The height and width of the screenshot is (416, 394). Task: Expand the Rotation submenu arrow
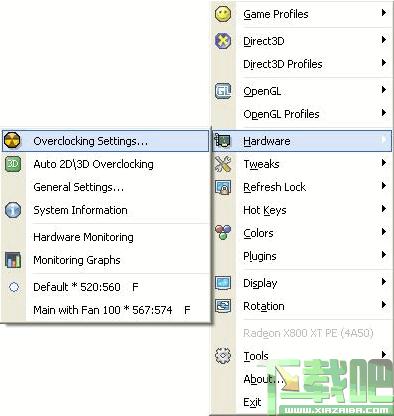tap(384, 305)
